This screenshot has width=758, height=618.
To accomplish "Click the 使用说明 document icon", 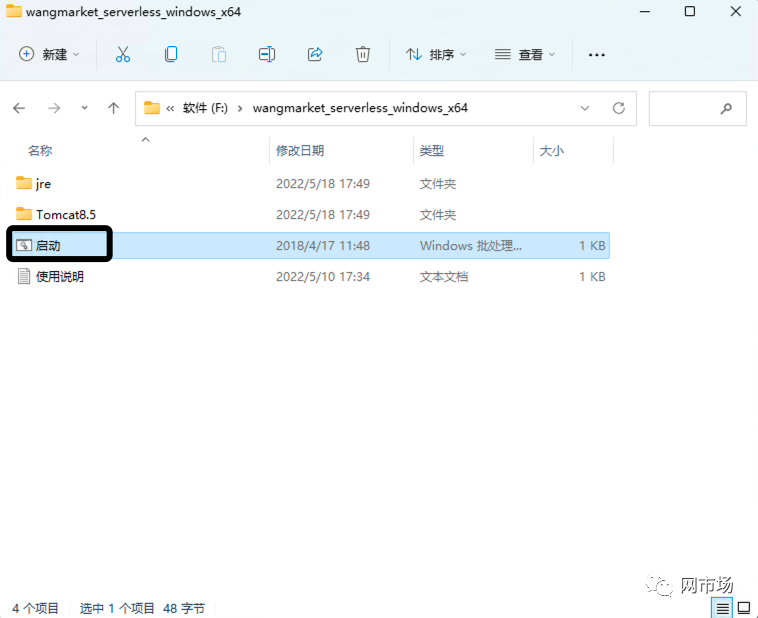I will tap(24, 276).
